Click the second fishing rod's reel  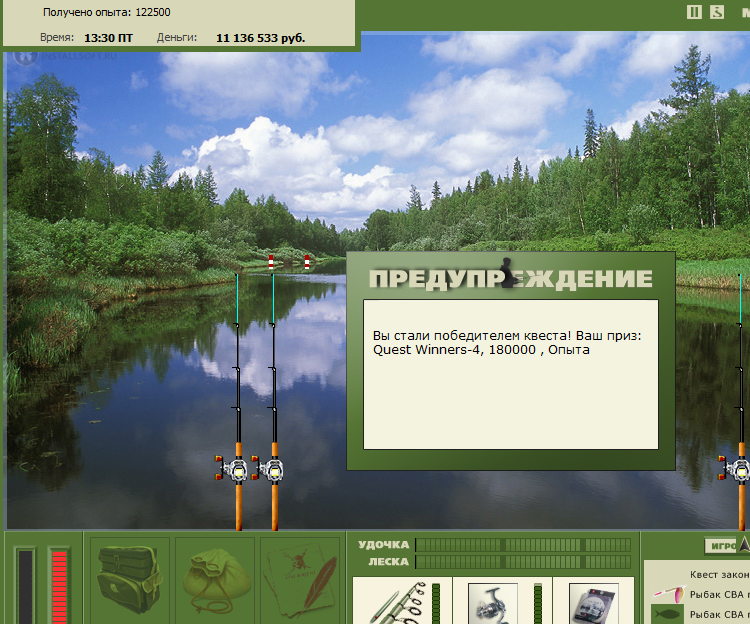(x=269, y=469)
